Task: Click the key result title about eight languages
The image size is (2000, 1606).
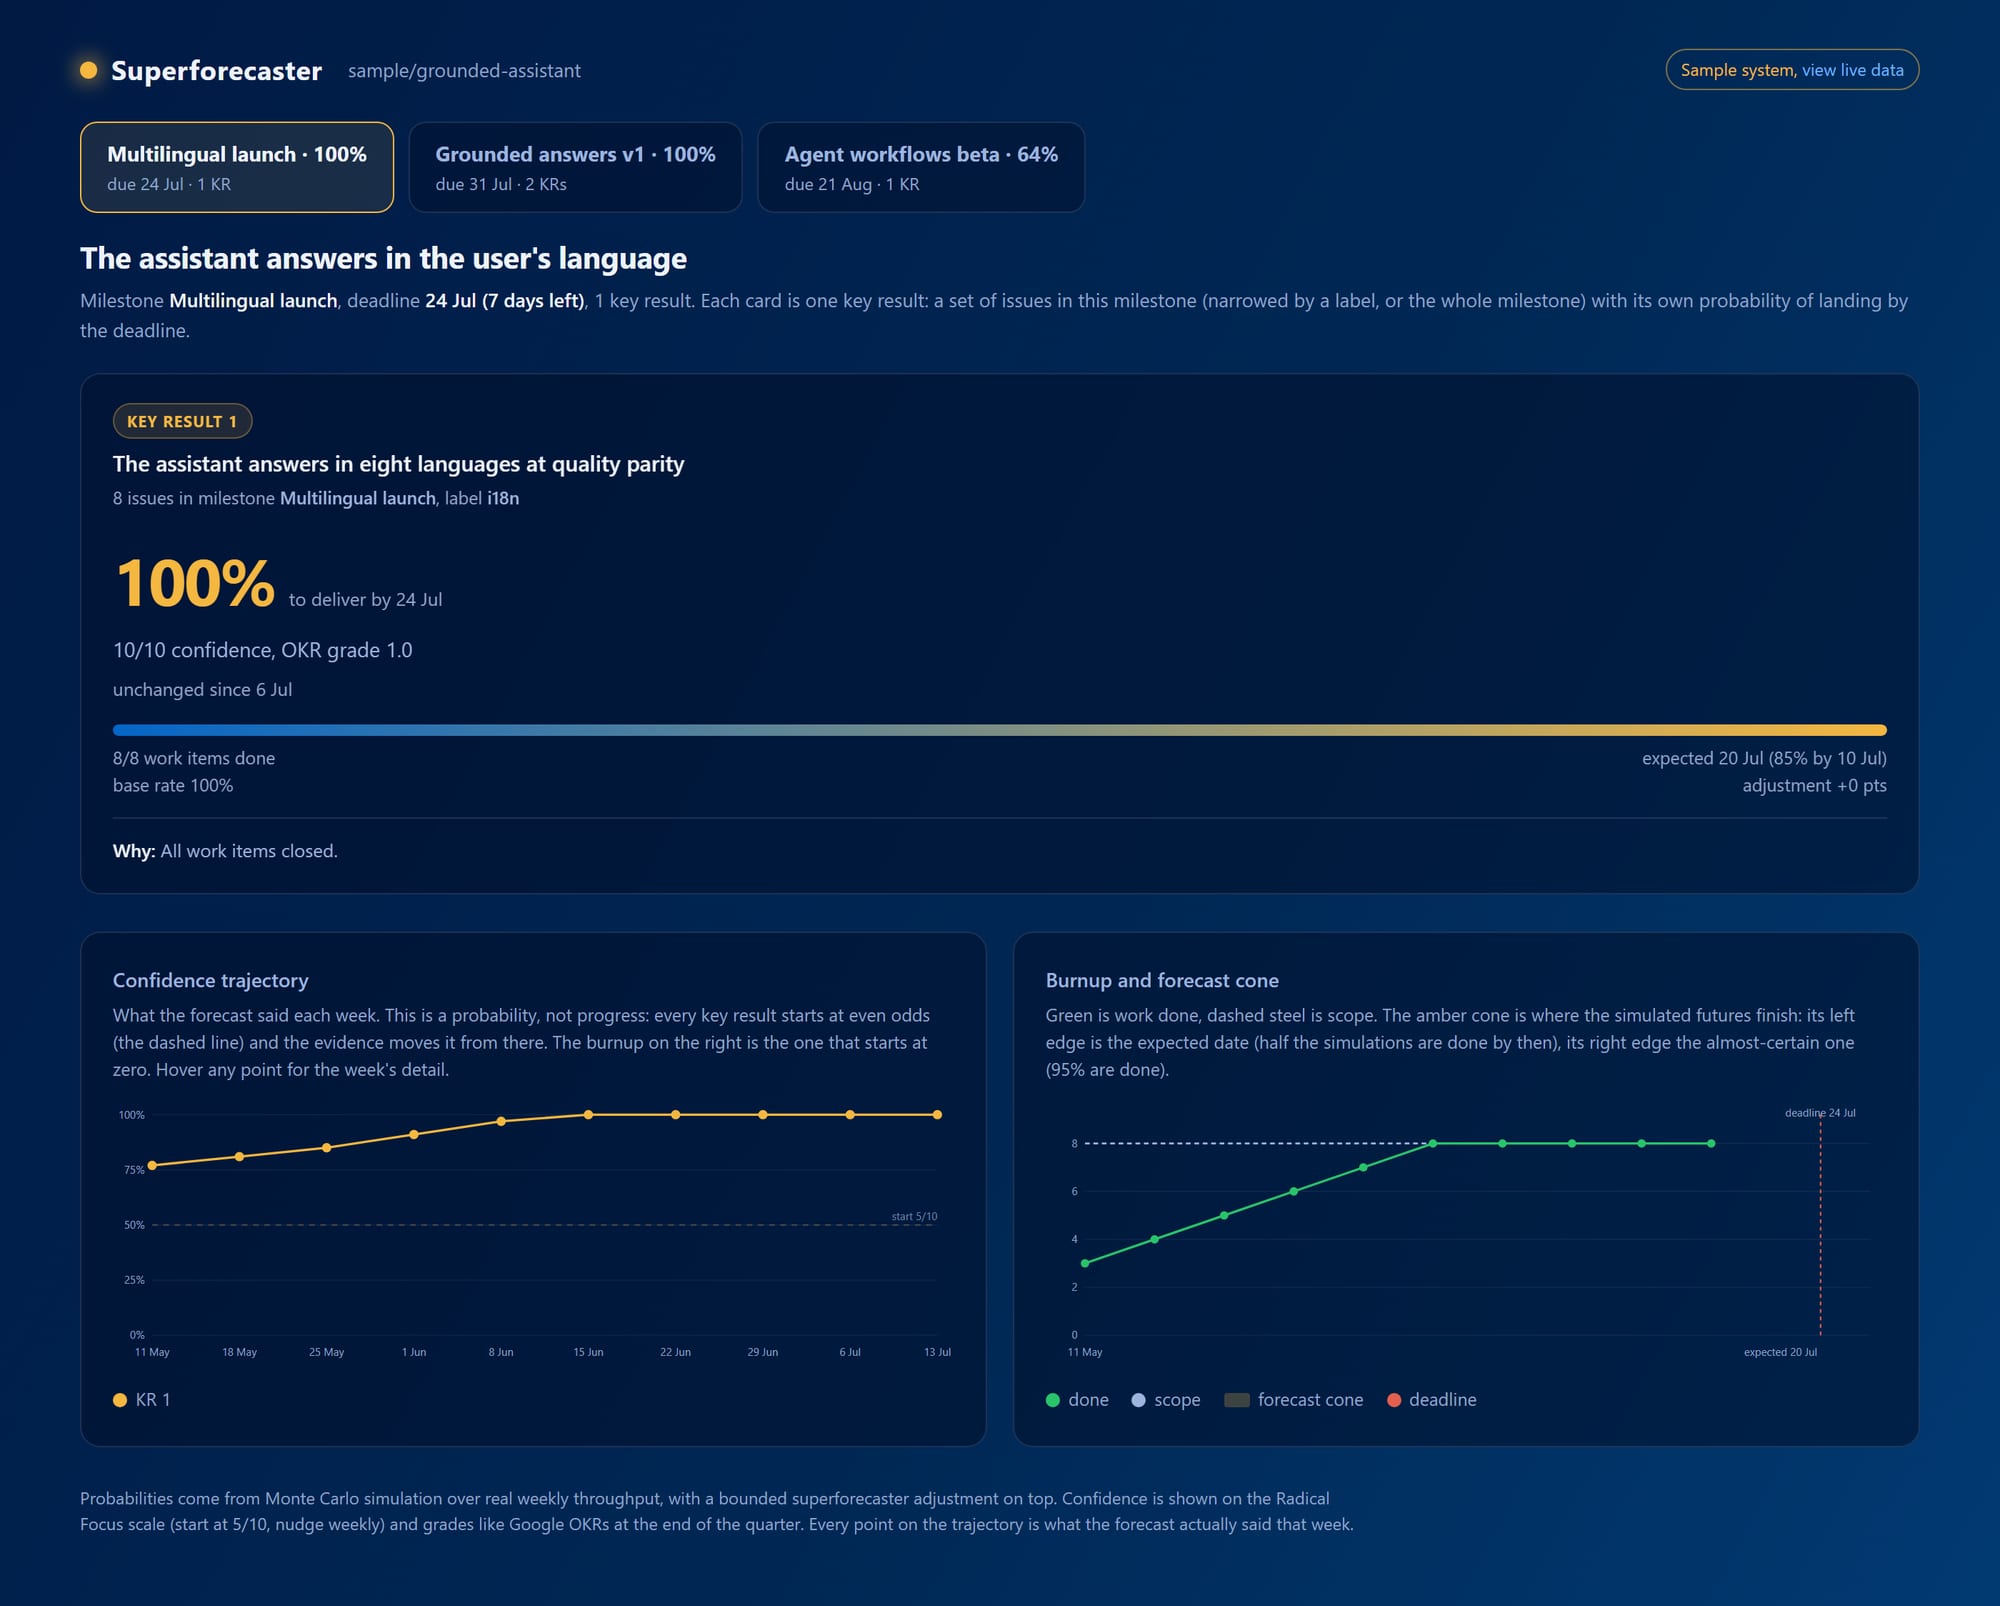Action: point(399,464)
